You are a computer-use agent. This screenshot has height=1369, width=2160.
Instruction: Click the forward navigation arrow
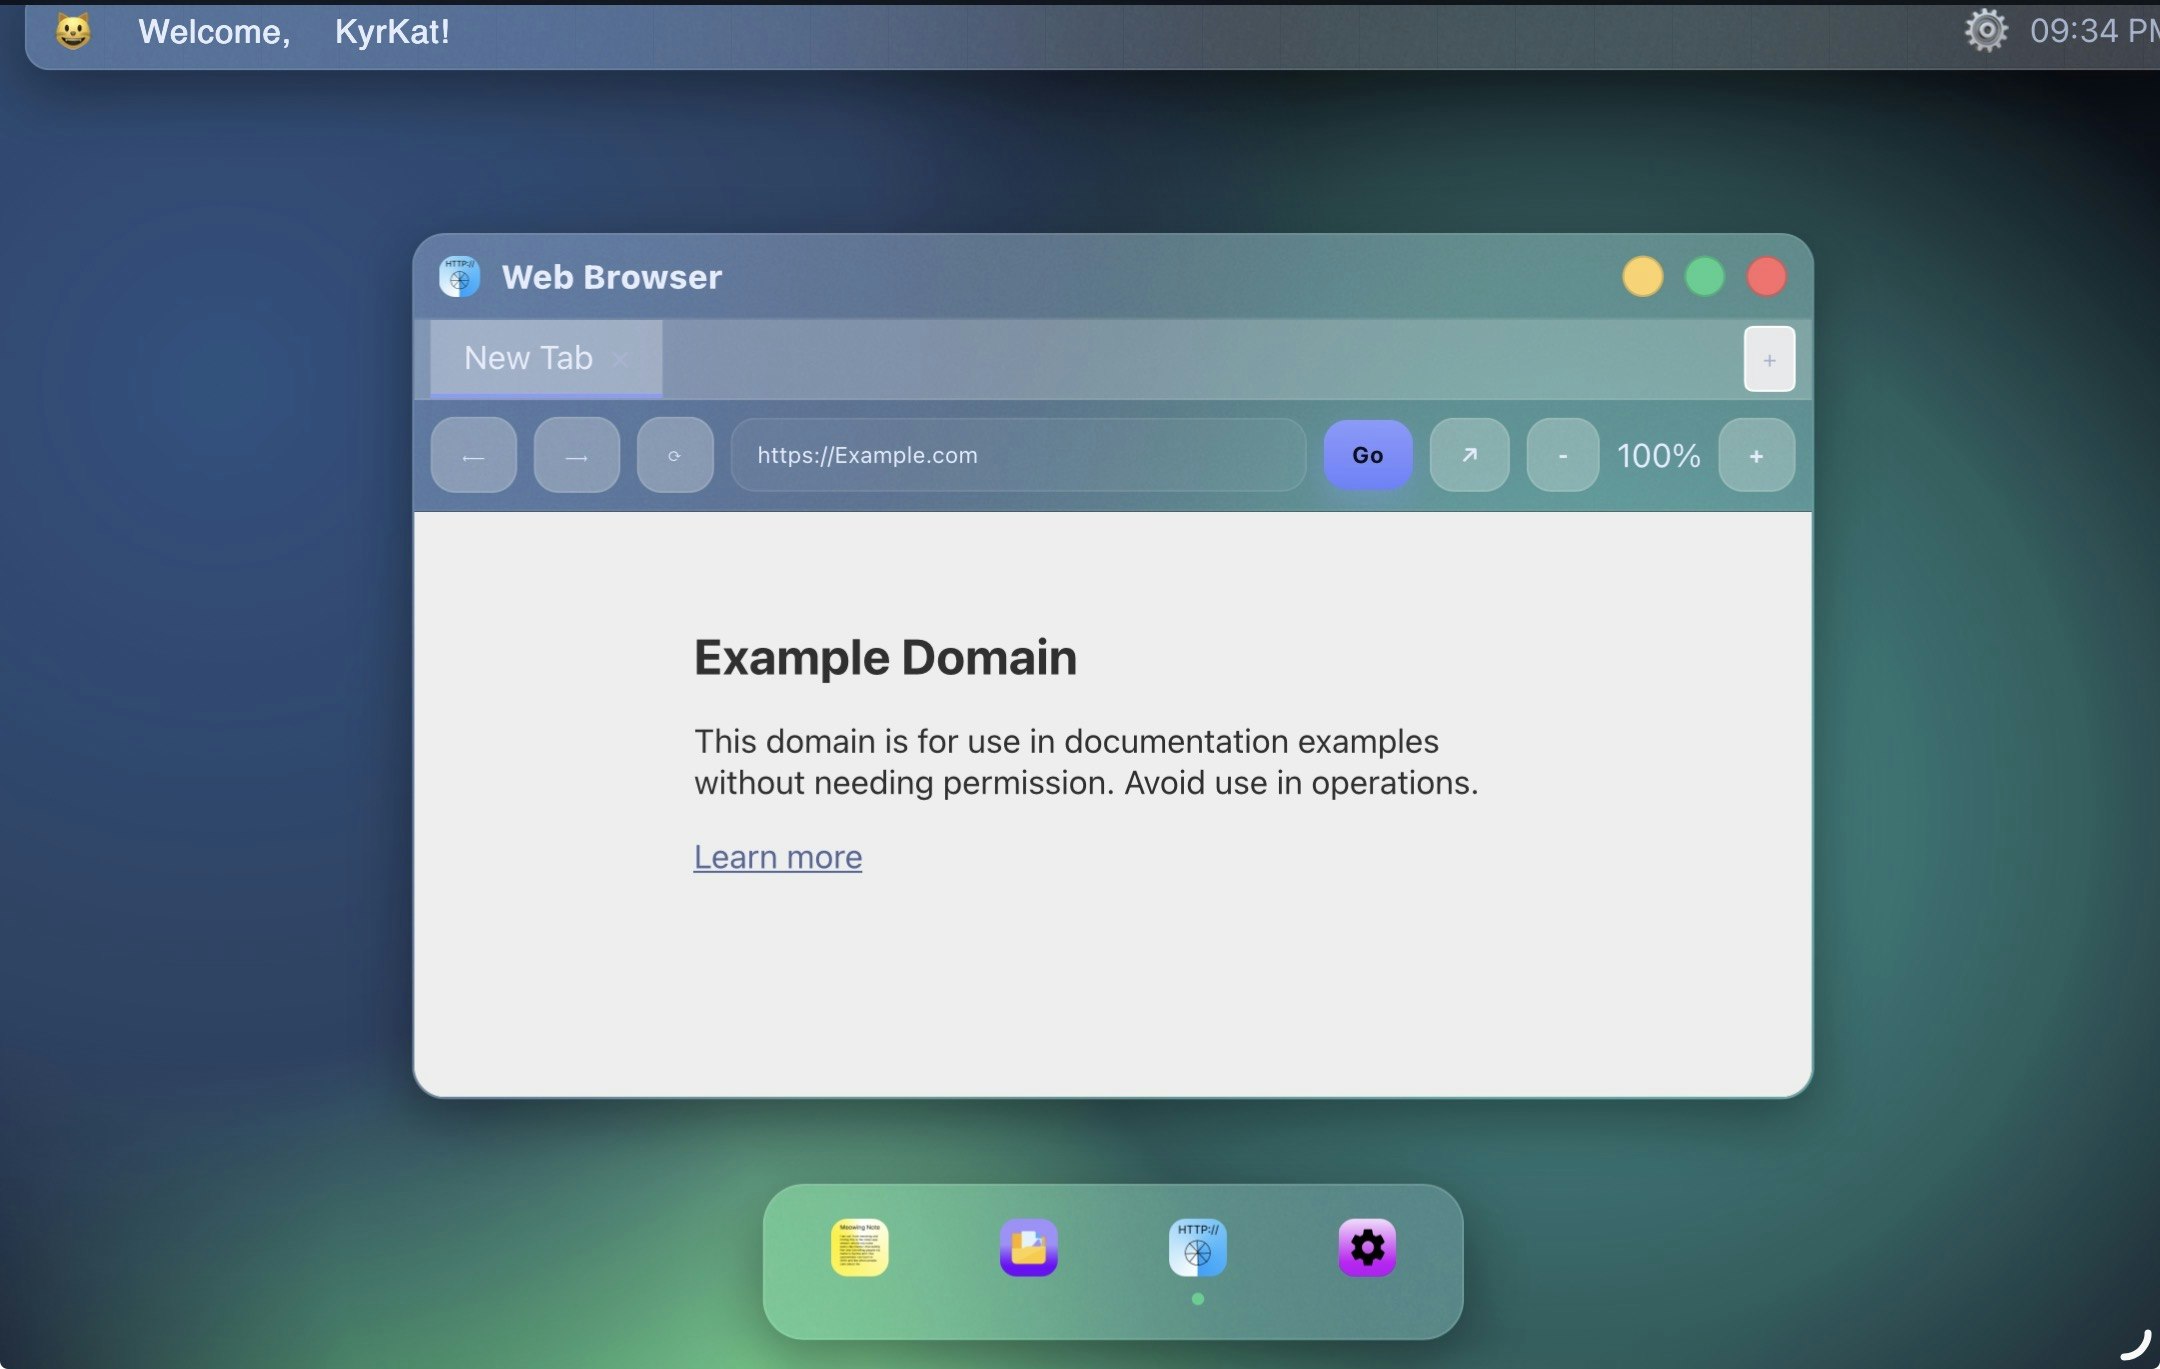coord(576,455)
